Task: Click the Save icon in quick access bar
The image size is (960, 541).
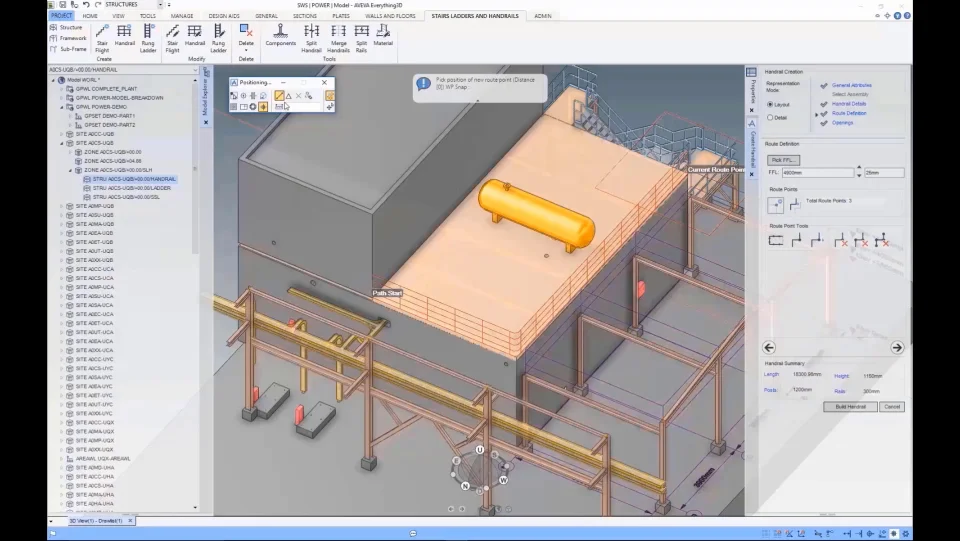Action: coord(62,5)
